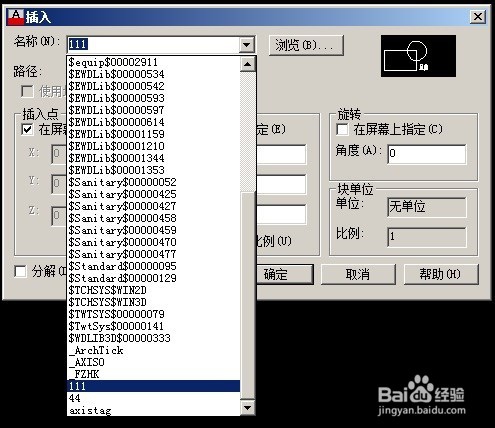Select $EWDLib$00001210 in the list
495x428 pixels.
pyautogui.click(x=153, y=146)
